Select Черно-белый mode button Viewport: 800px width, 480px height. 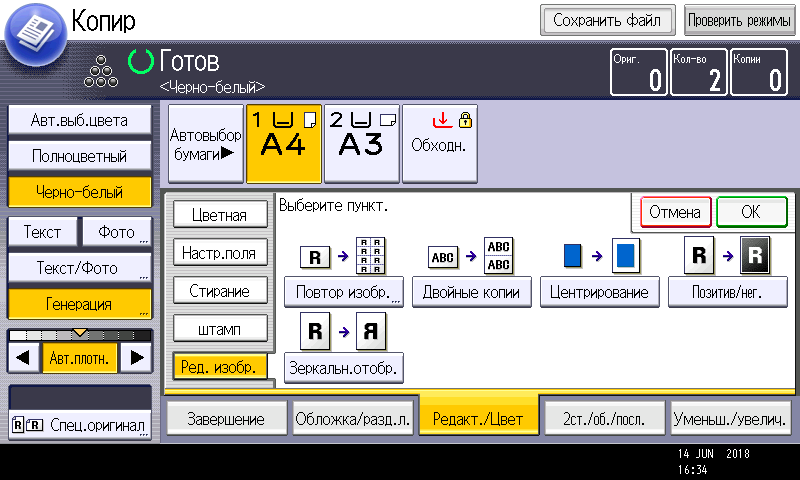click(80, 192)
